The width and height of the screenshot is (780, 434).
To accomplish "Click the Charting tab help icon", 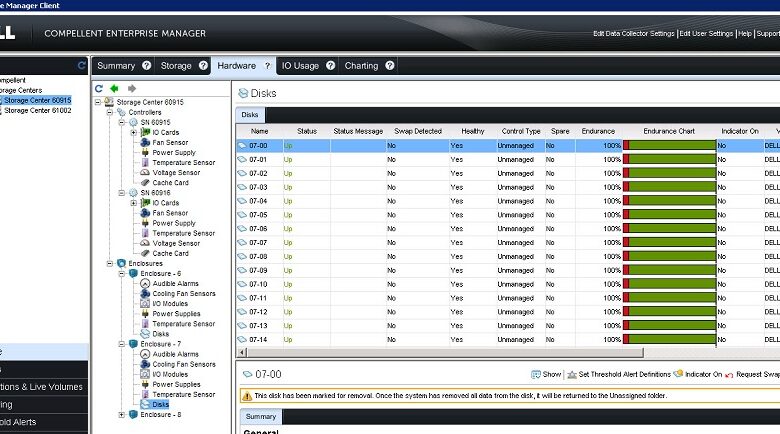I will click(x=390, y=65).
